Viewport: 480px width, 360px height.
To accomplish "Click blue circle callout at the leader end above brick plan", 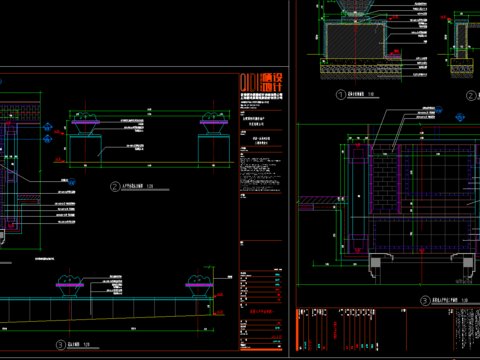I will [439, 110].
